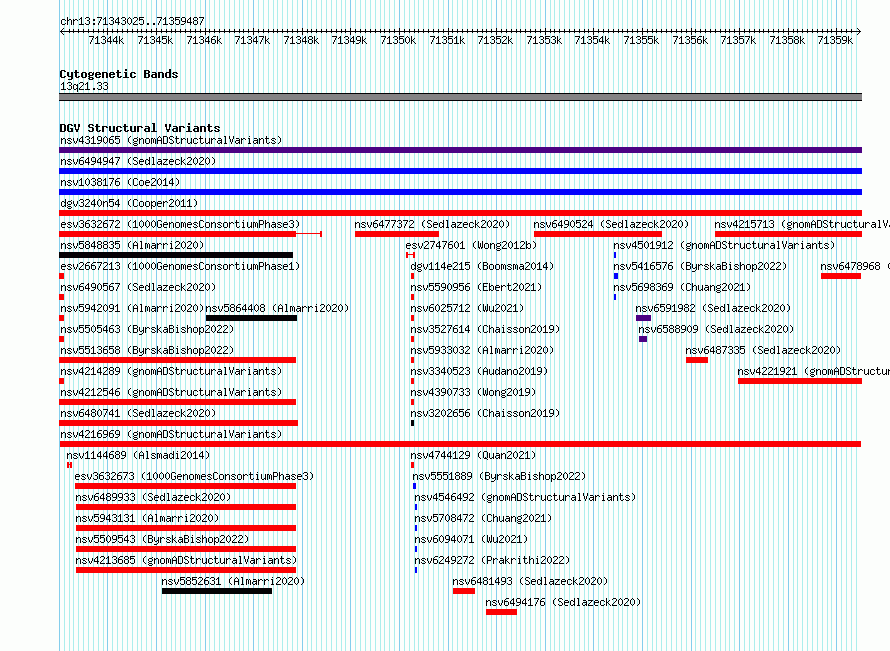The height and width of the screenshot is (651, 890).
Task: Click the nsv6494947 Sedlazeck2020 variant label
Action: tap(138, 161)
